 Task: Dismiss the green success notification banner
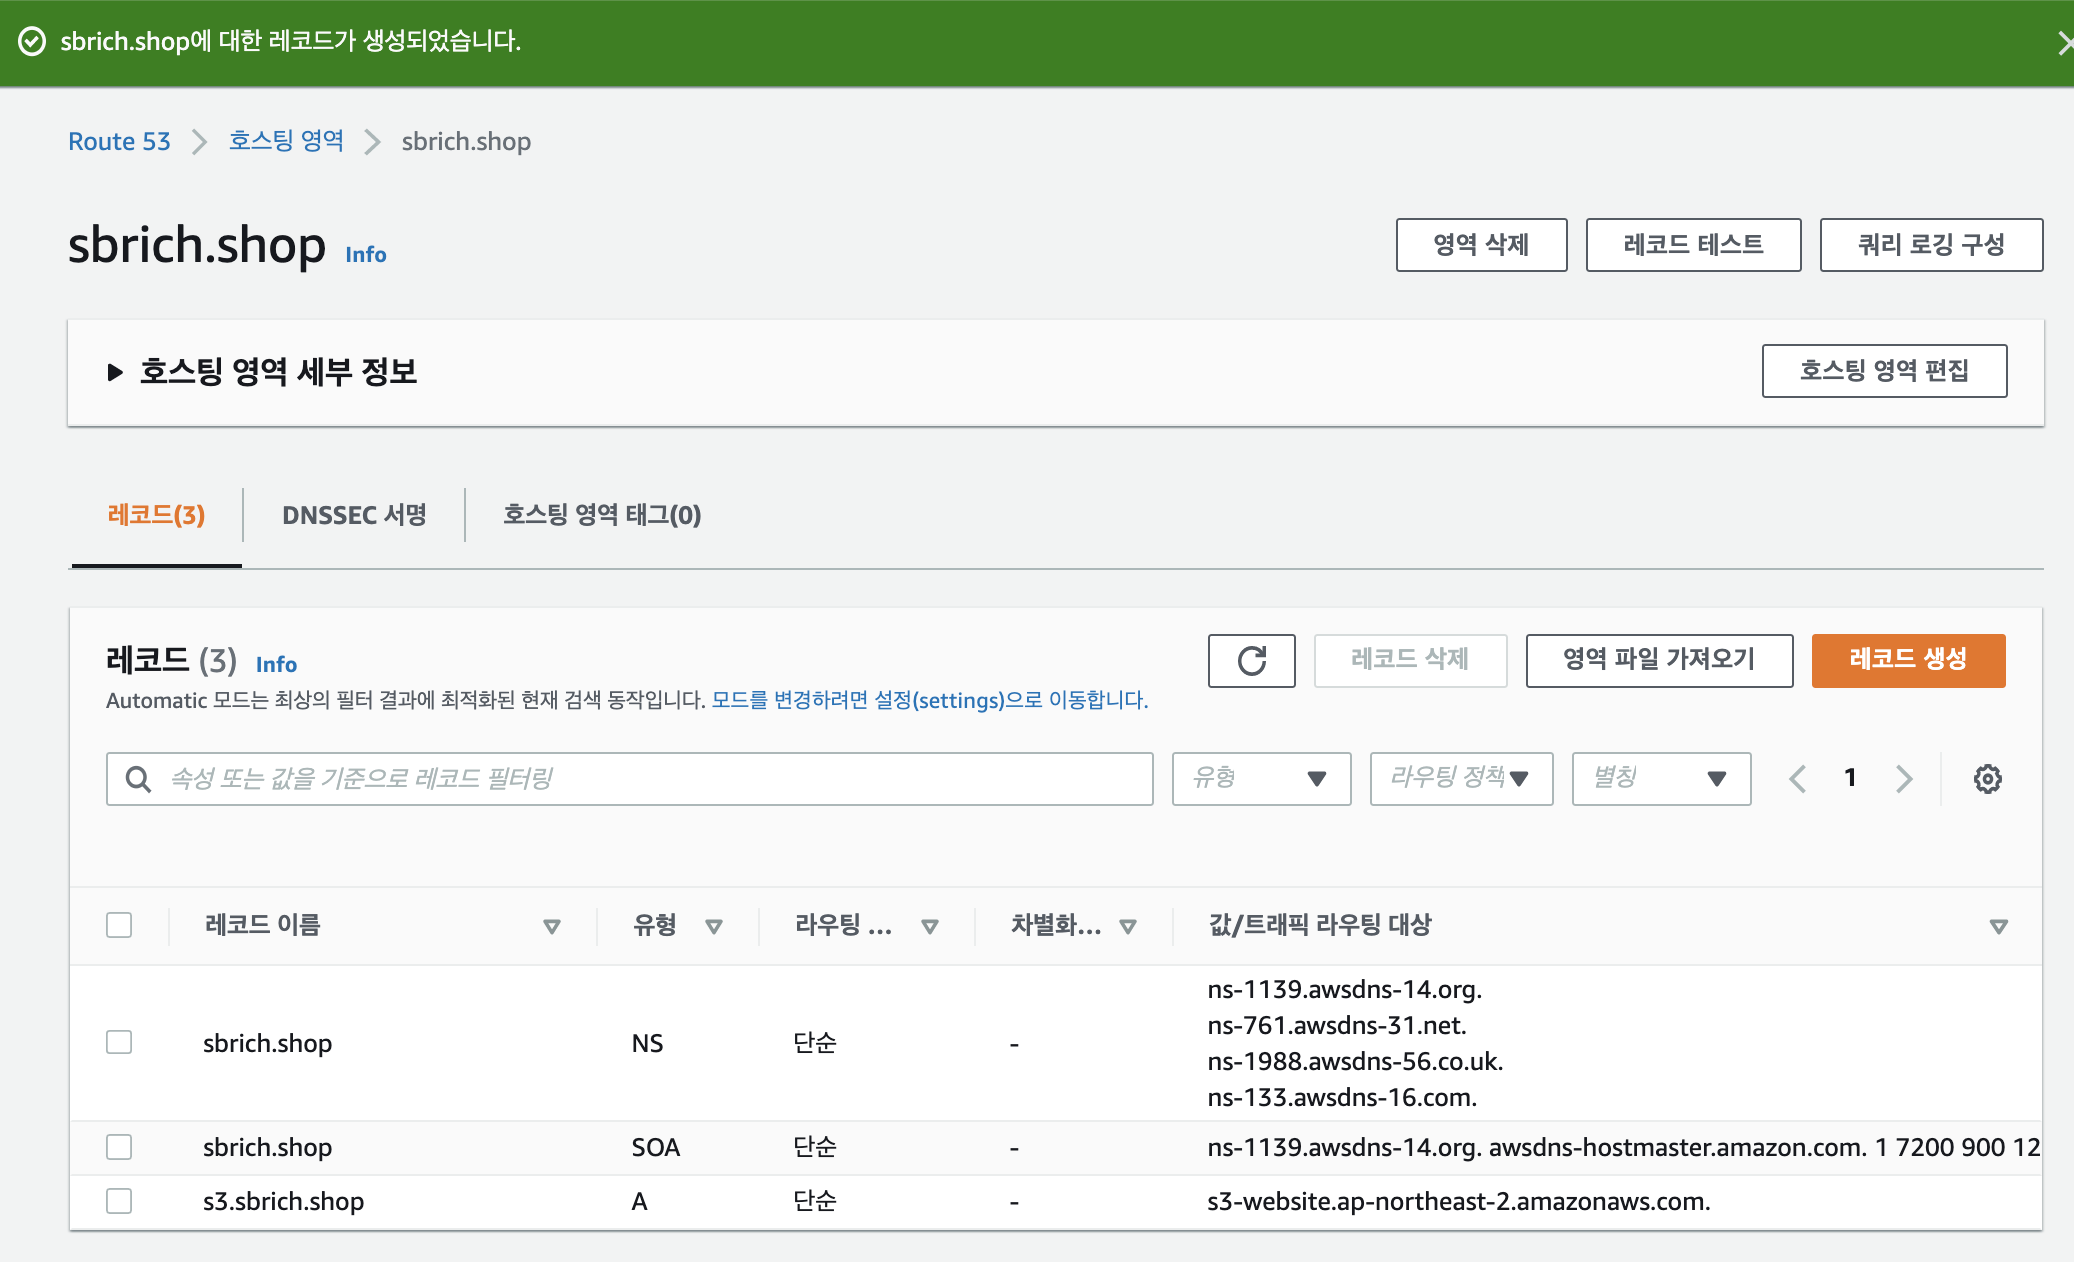(x=2062, y=42)
